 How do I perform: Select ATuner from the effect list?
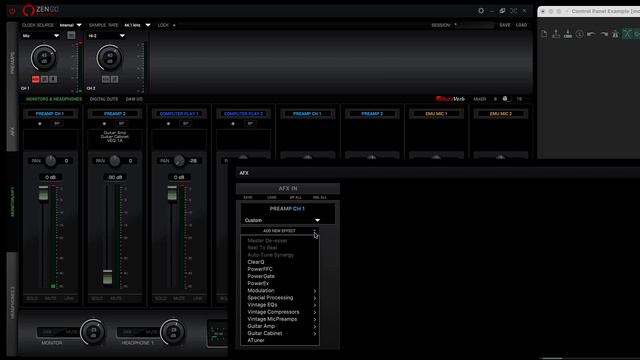[x=256, y=340]
